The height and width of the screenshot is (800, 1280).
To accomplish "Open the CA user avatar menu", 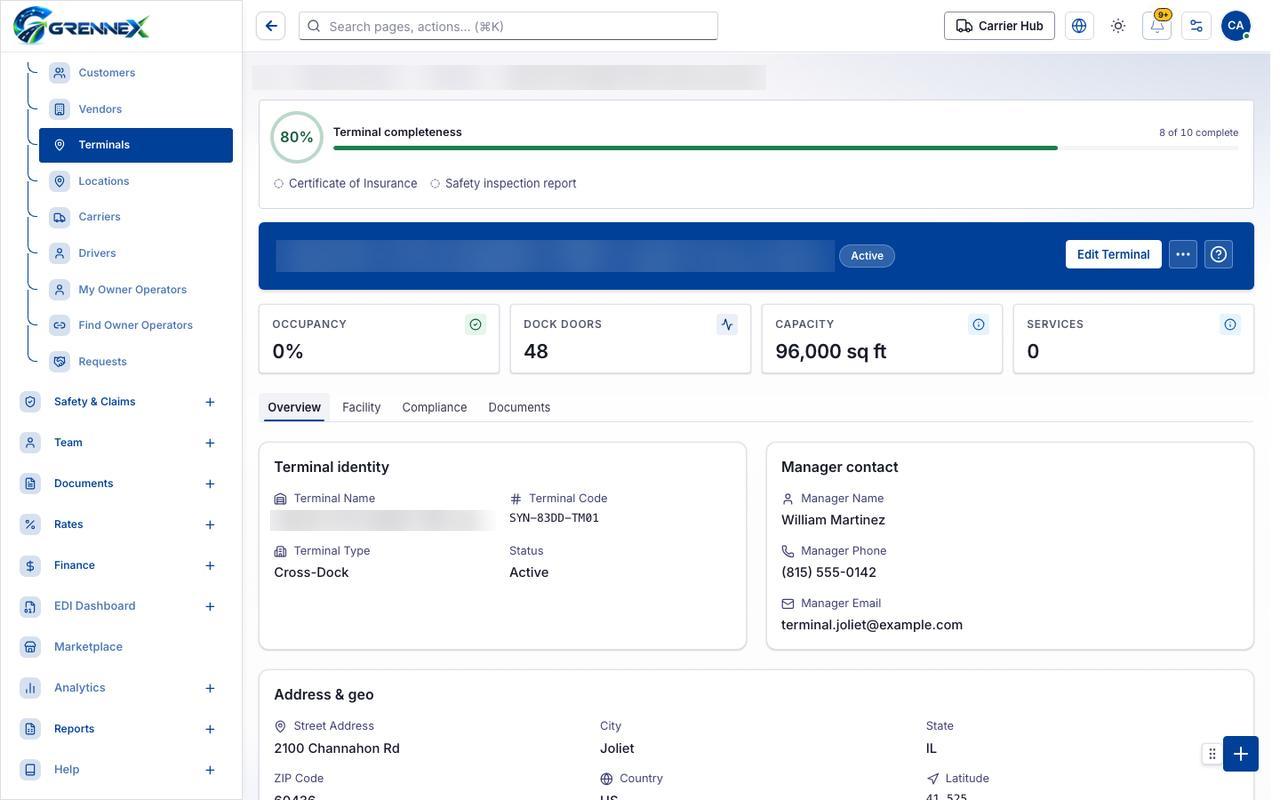I will tap(1236, 26).
